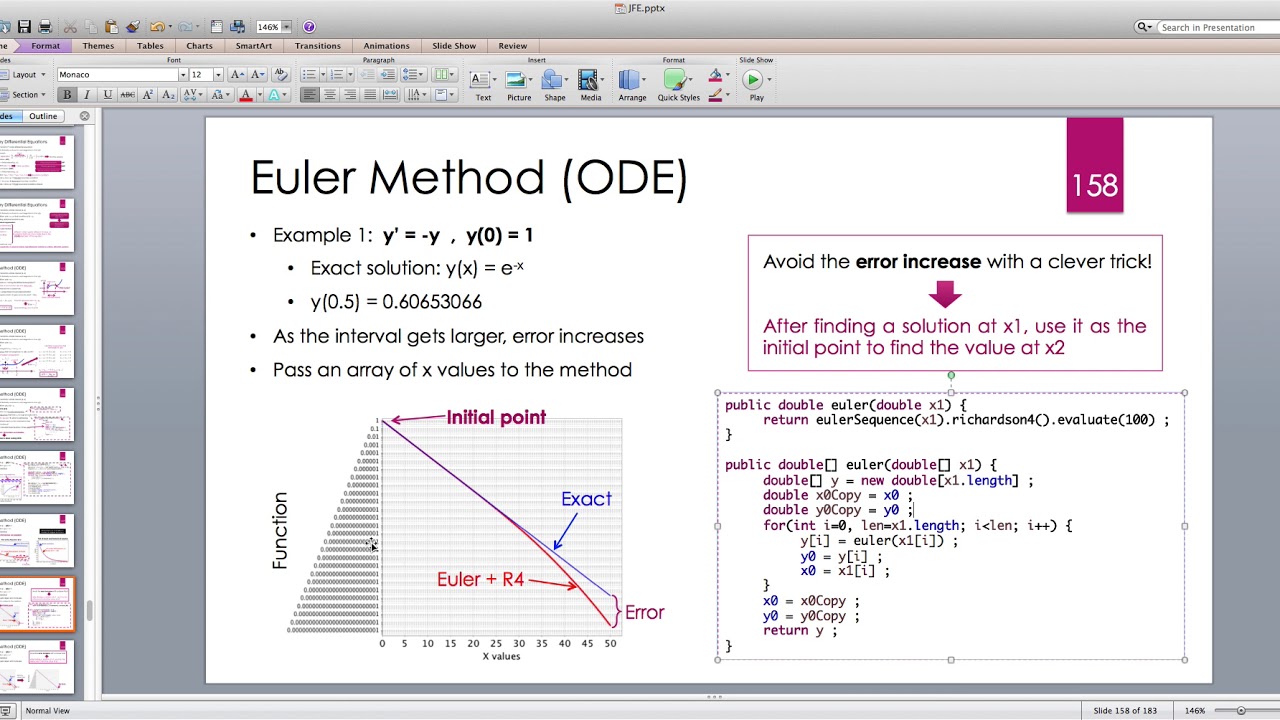Switch to the Review tab
Image resolution: width=1280 pixels, height=720 pixels.
[513, 46]
